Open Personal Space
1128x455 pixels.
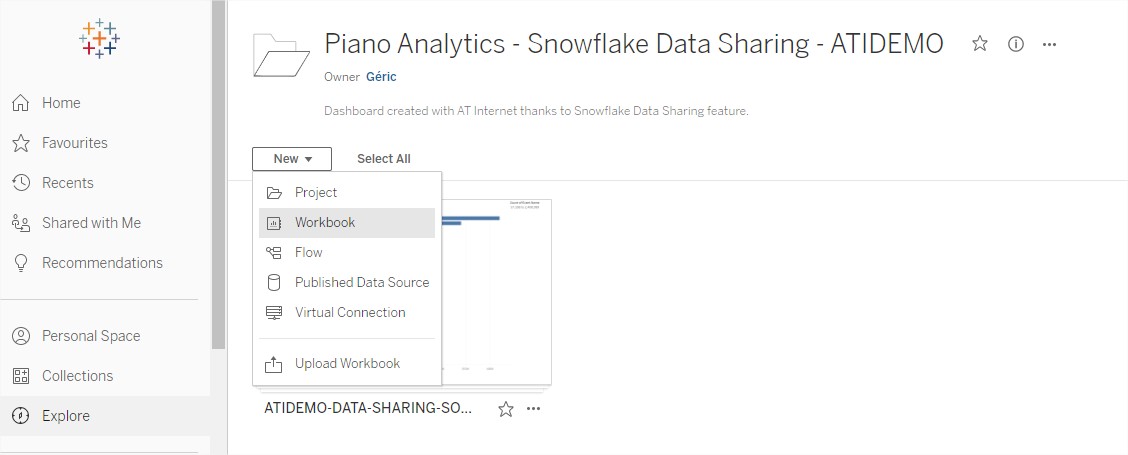pyautogui.click(x=90, y=336)
